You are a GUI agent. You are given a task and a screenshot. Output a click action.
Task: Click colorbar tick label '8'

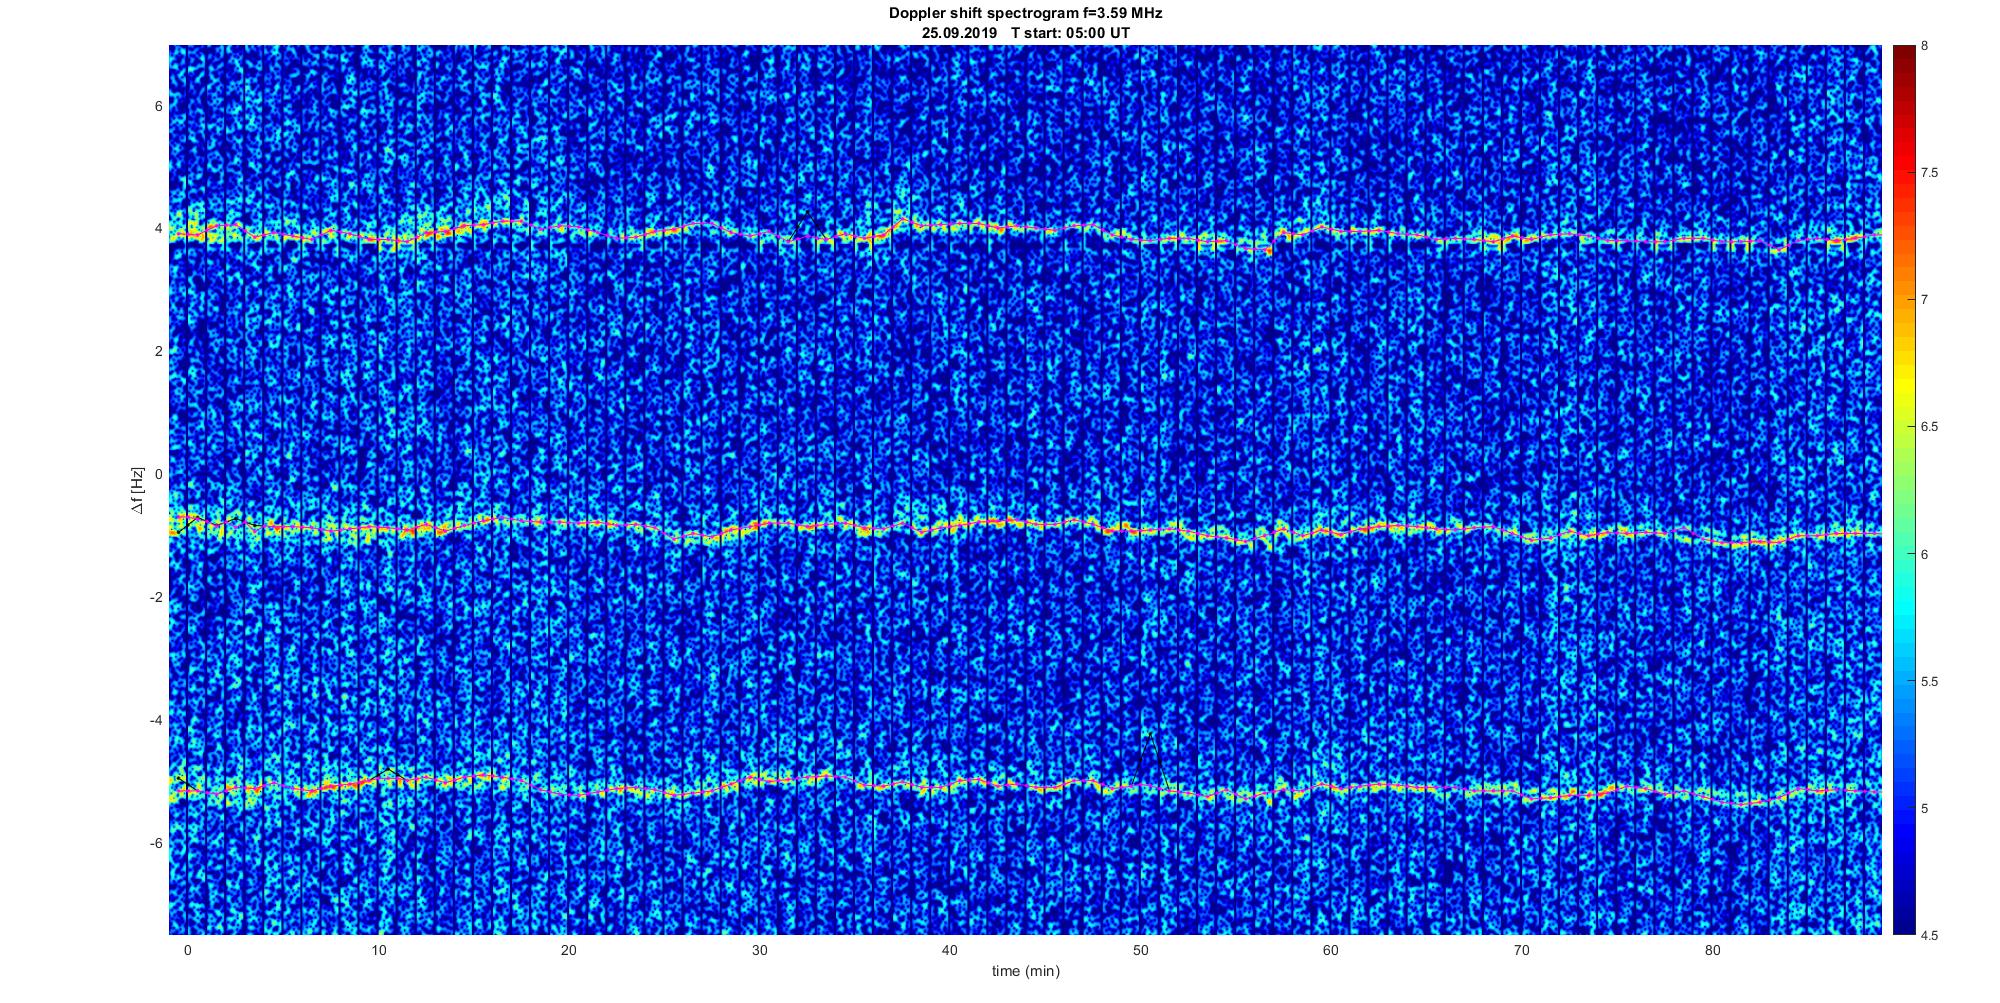click(1925, 46)
